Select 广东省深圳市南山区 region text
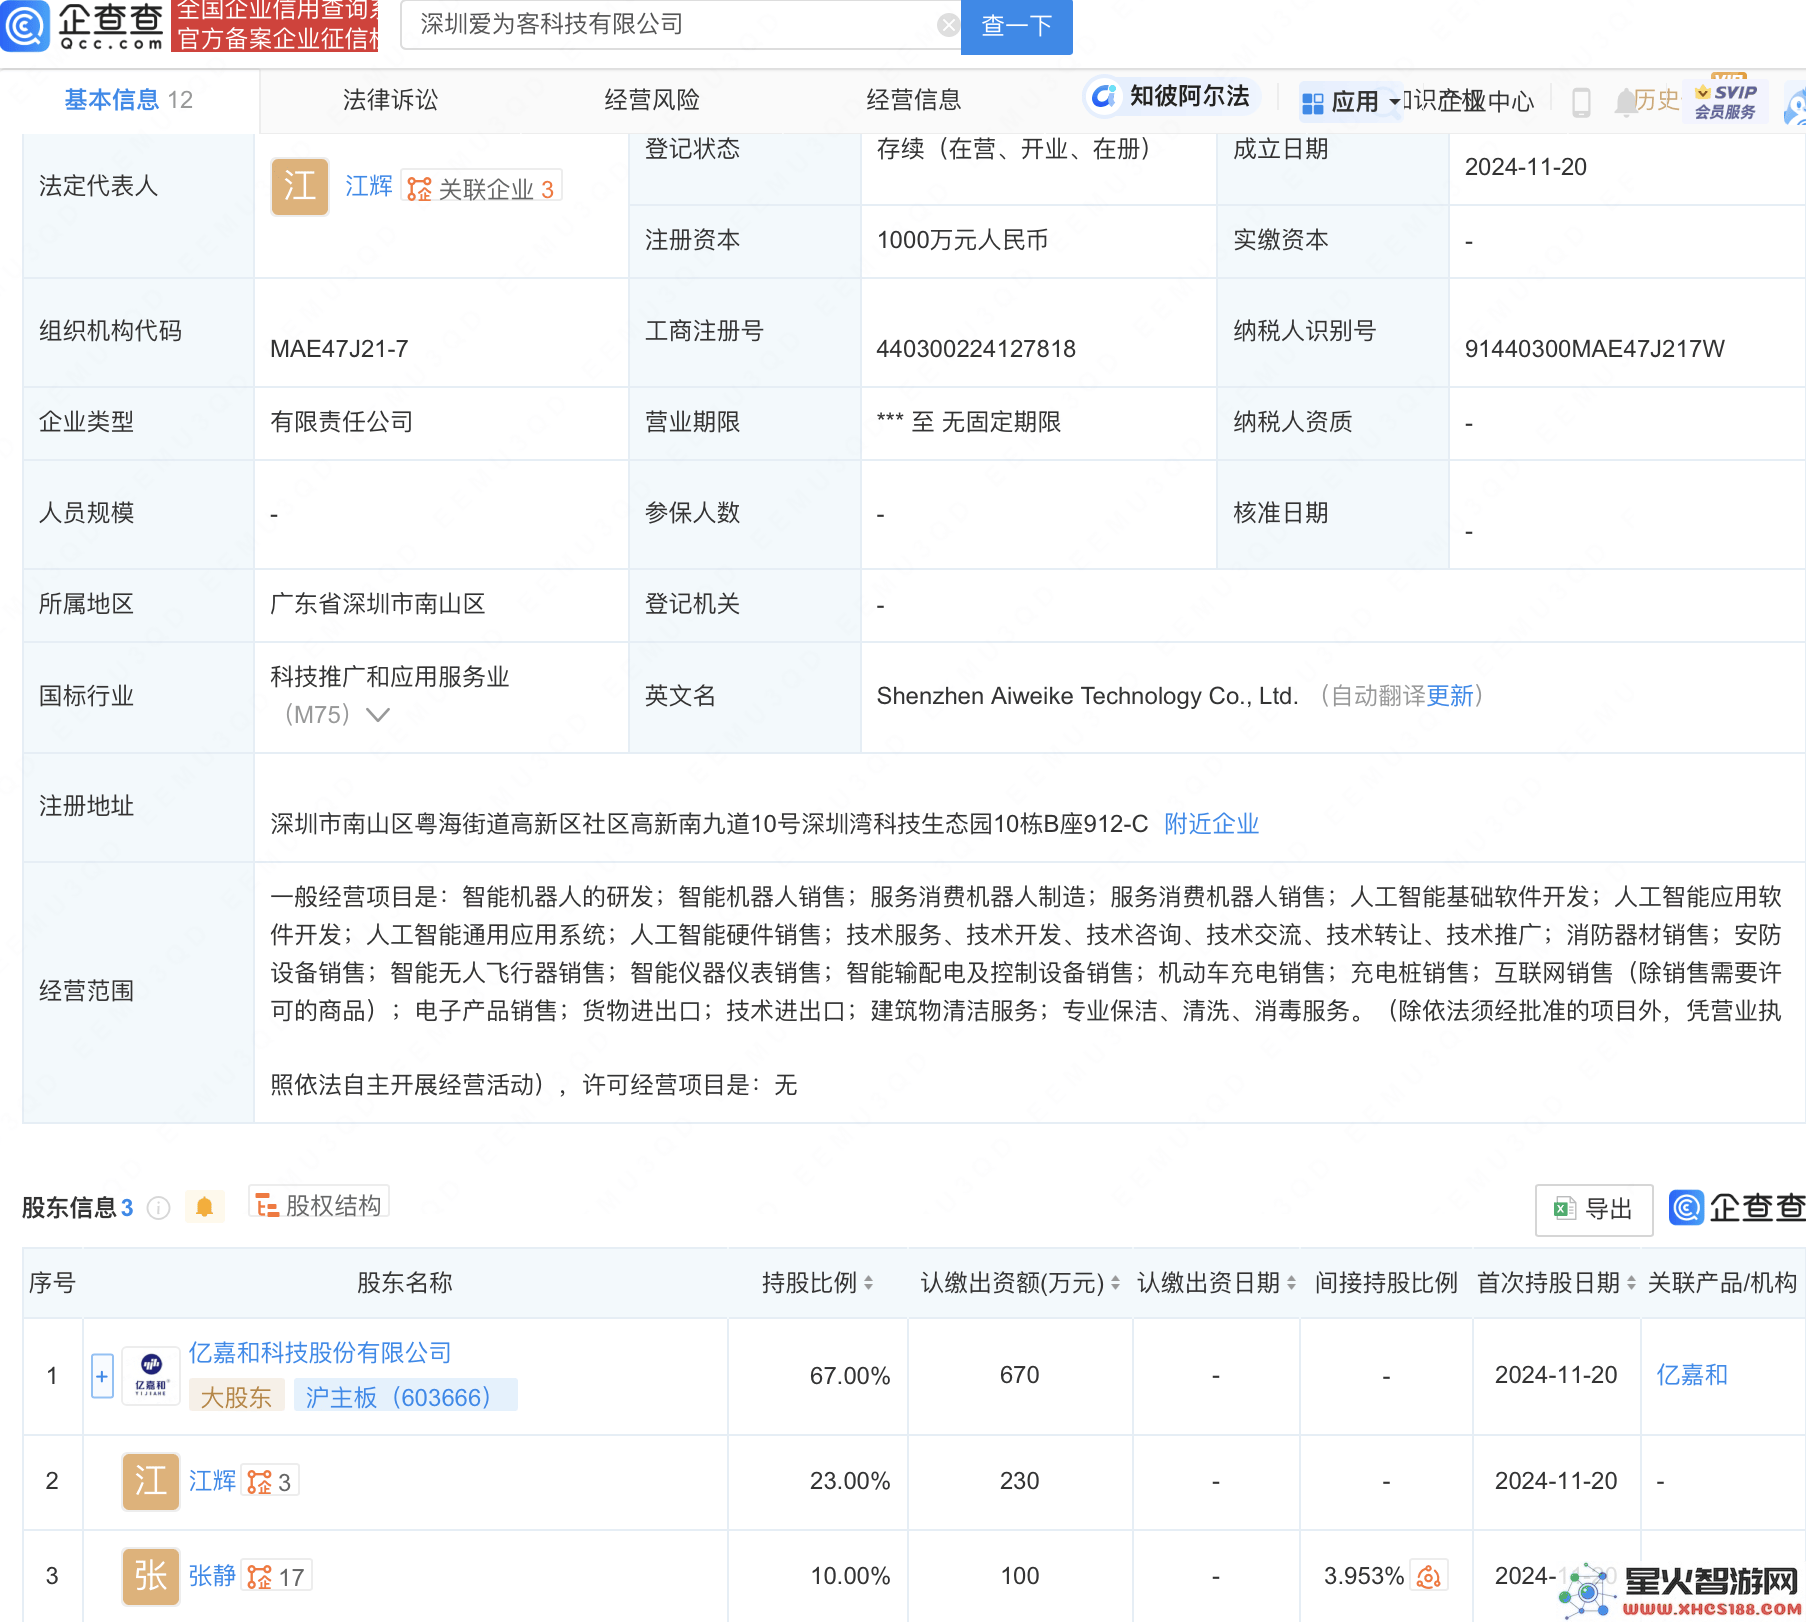The image size is (1806, 1622). (378, 604)
